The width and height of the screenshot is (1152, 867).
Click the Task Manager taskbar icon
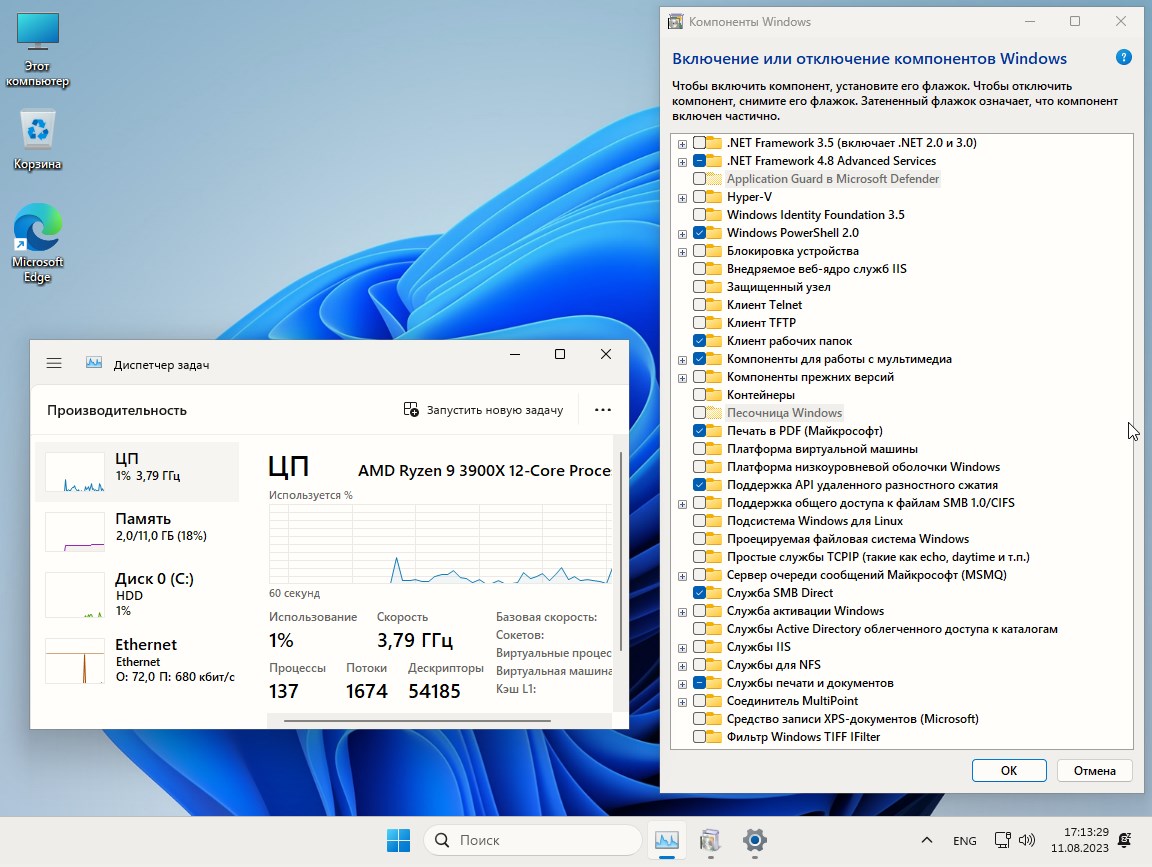click(x=666, y=840)
